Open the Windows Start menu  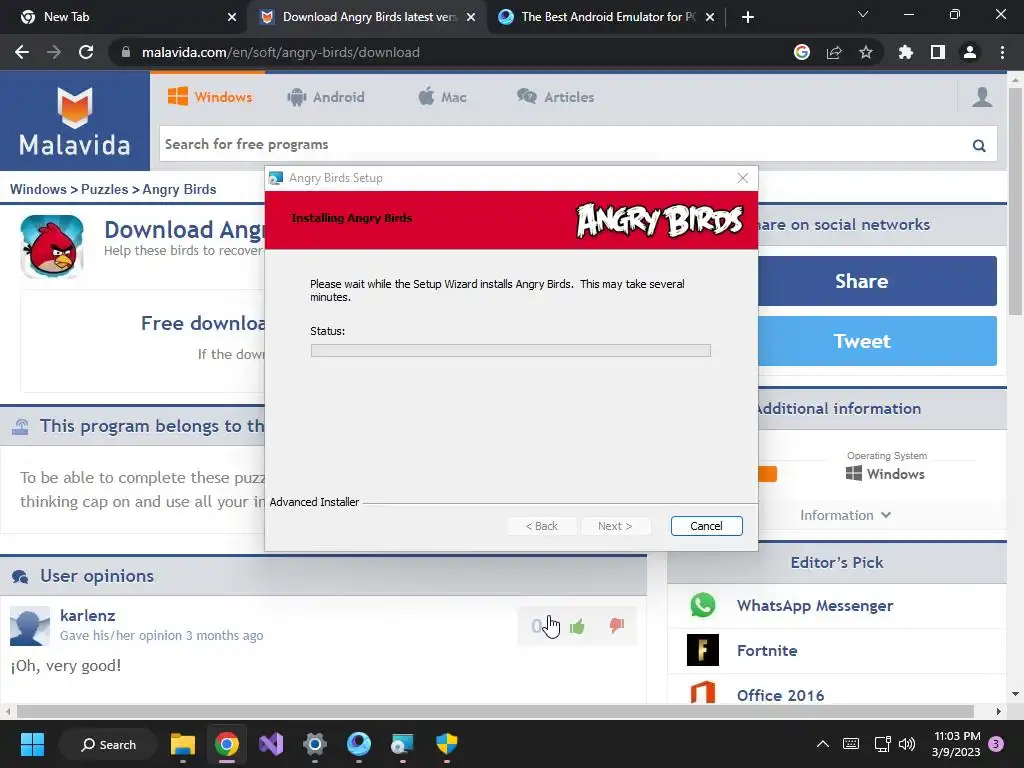tap(32, 744)
